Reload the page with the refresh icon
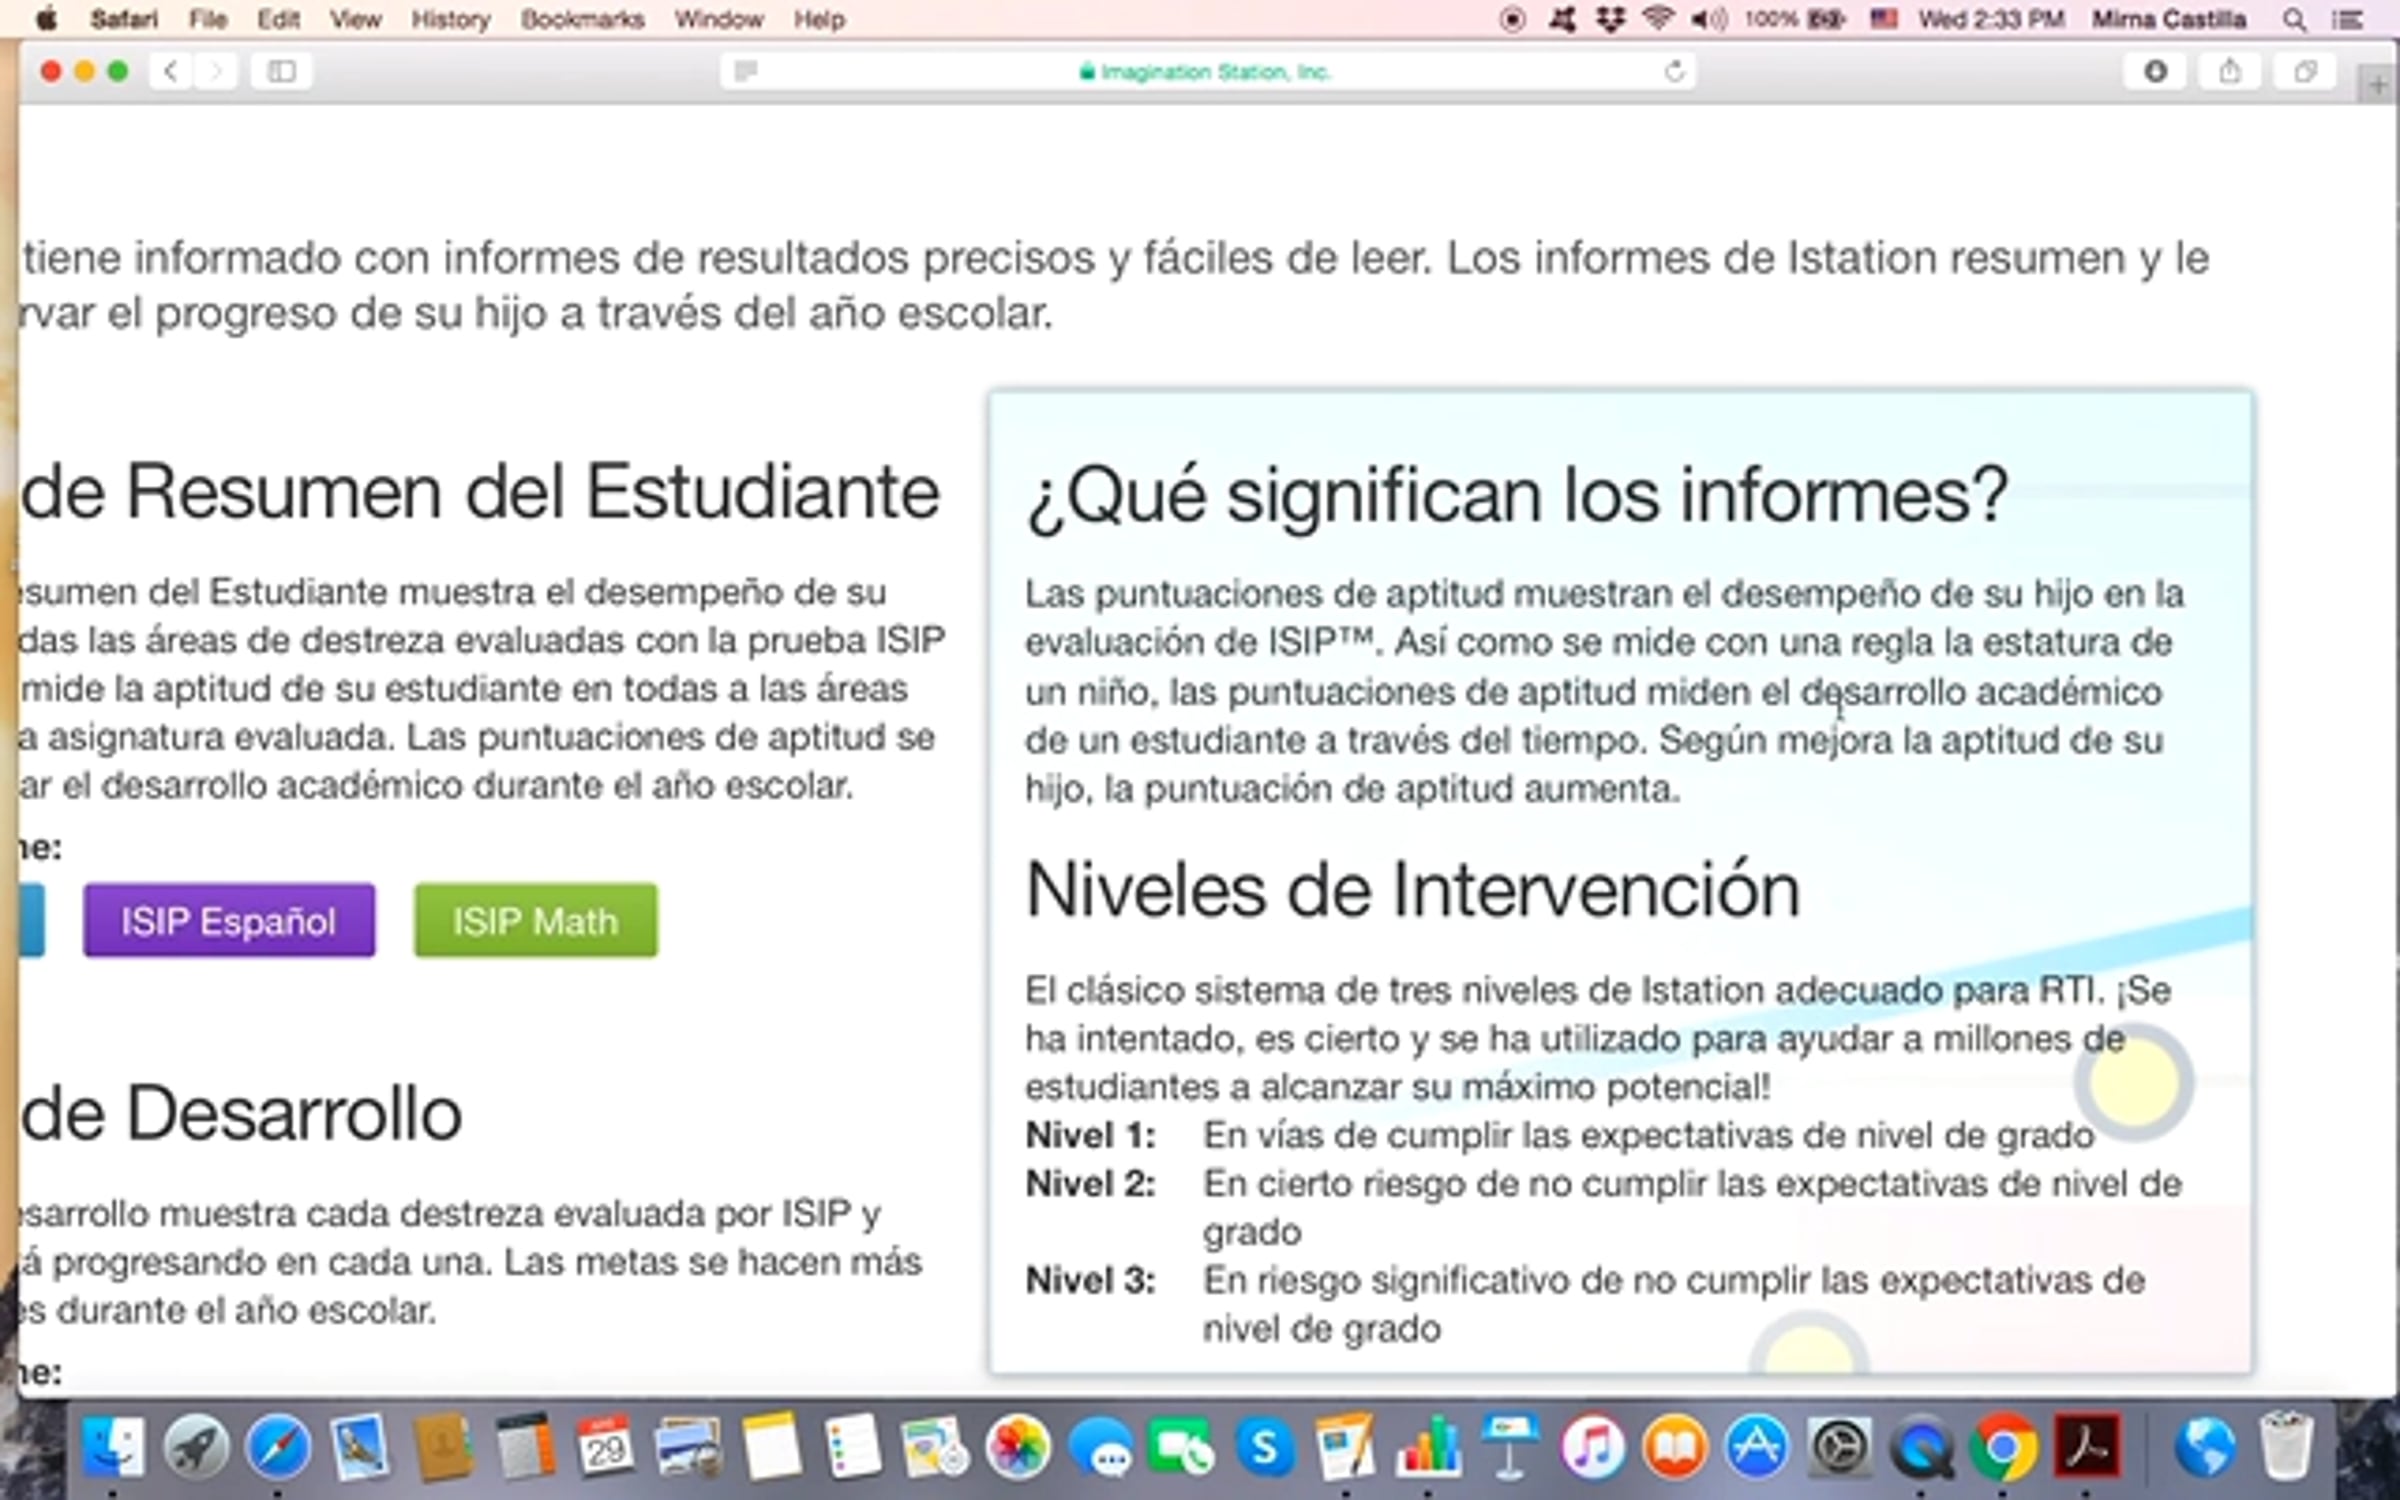This screenshot has height=1500, width=2400. pos(1674,71)
